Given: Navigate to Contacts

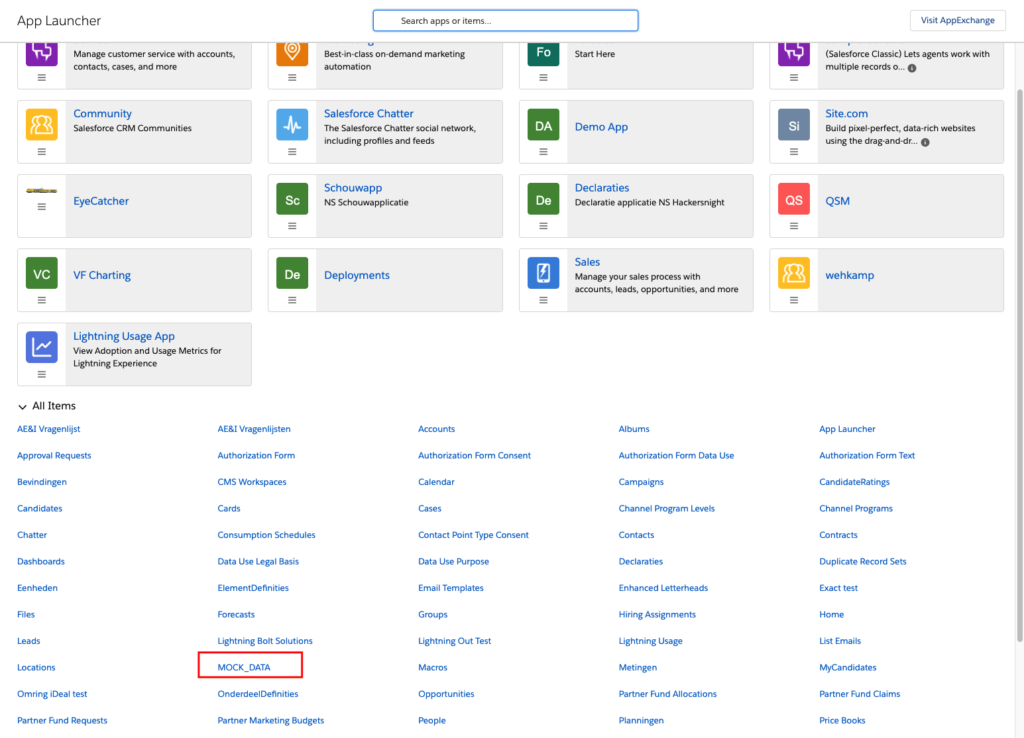Looking at the screenshot, I should coord(636,535).
